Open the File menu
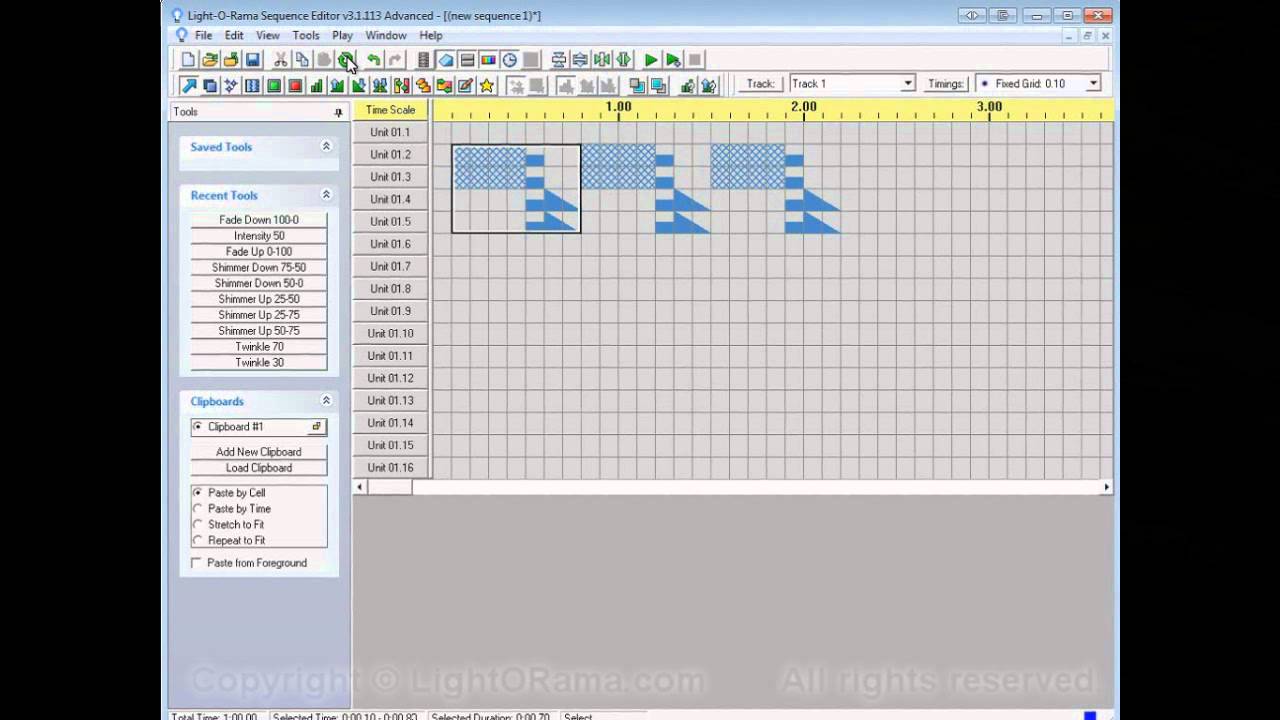 click(x=203, y=35)
